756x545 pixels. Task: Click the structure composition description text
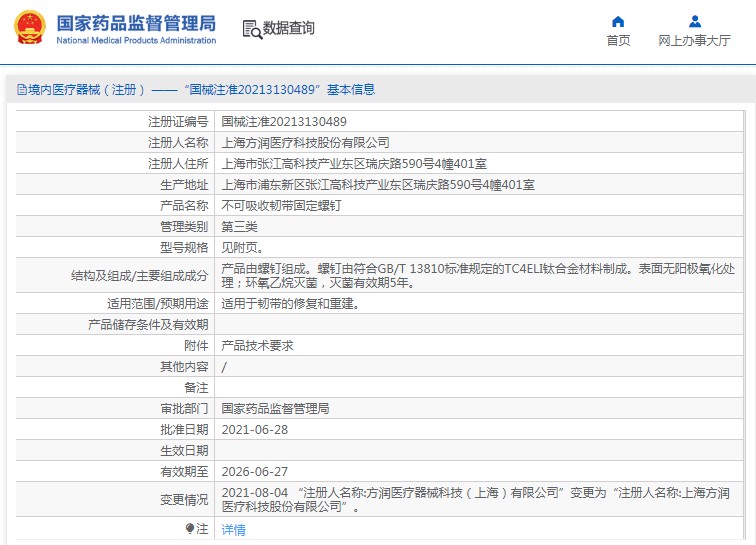click(x=478, y=275)
